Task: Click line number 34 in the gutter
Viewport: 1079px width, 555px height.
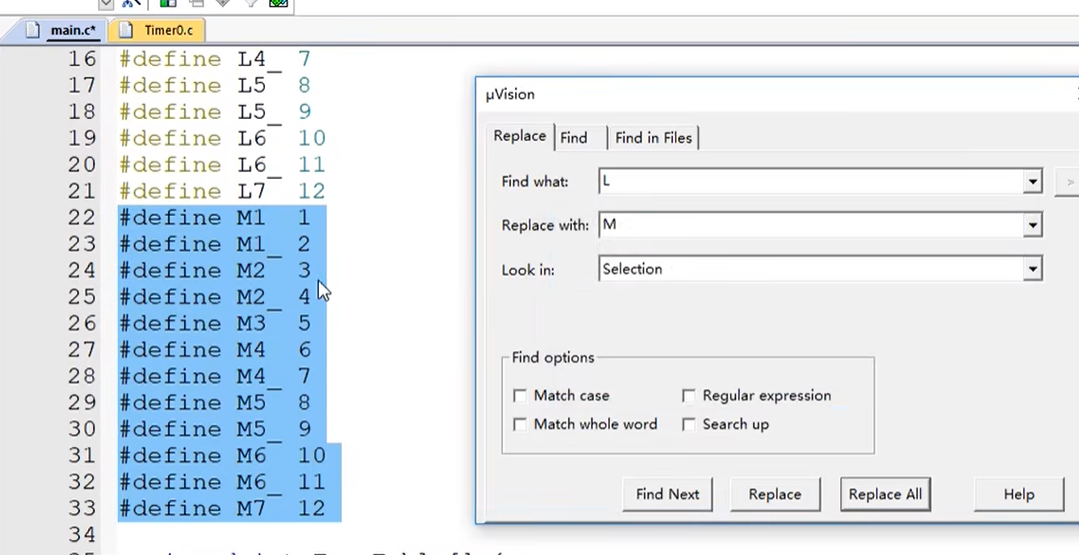Action: [x=82, y=534]
